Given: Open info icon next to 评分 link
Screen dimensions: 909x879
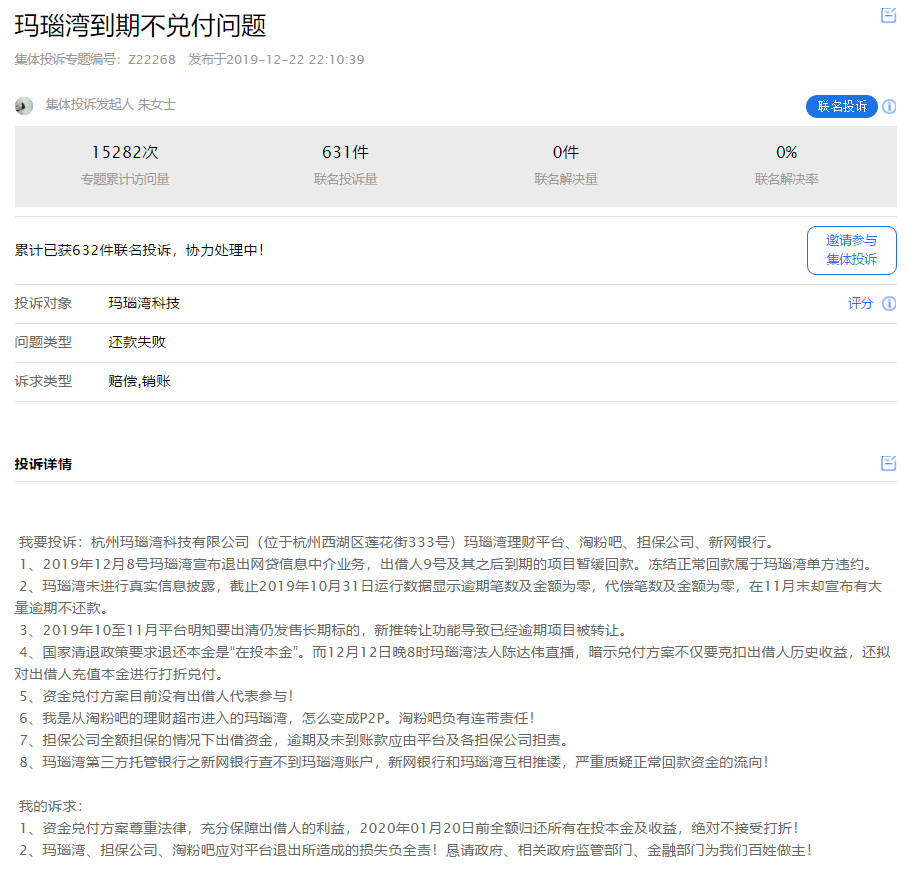Looking at the screenshot, I should click(x=889, y=303).
